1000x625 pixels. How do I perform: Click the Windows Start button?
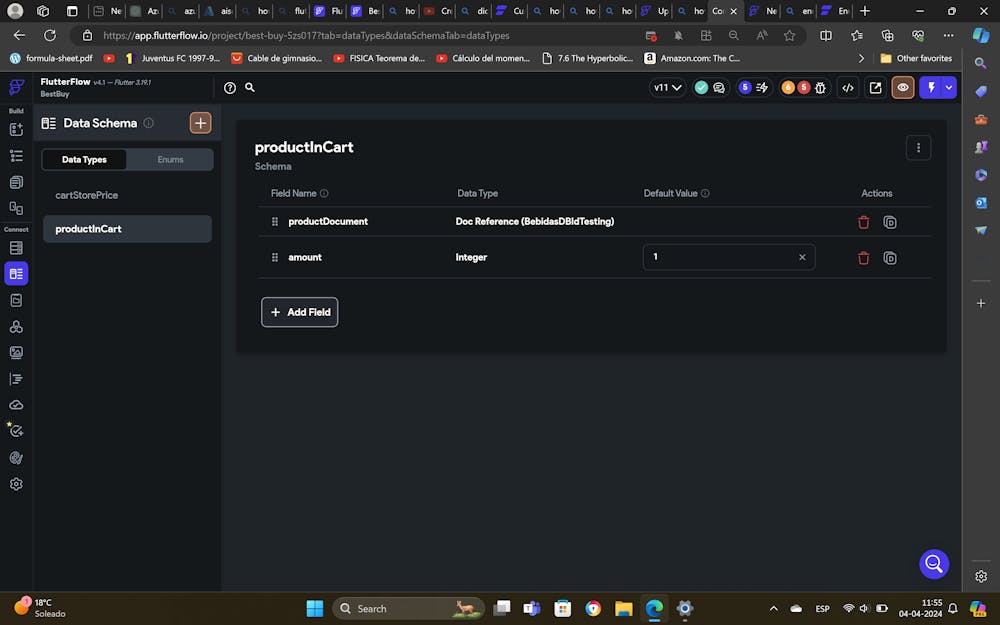[x=314, y=608]
